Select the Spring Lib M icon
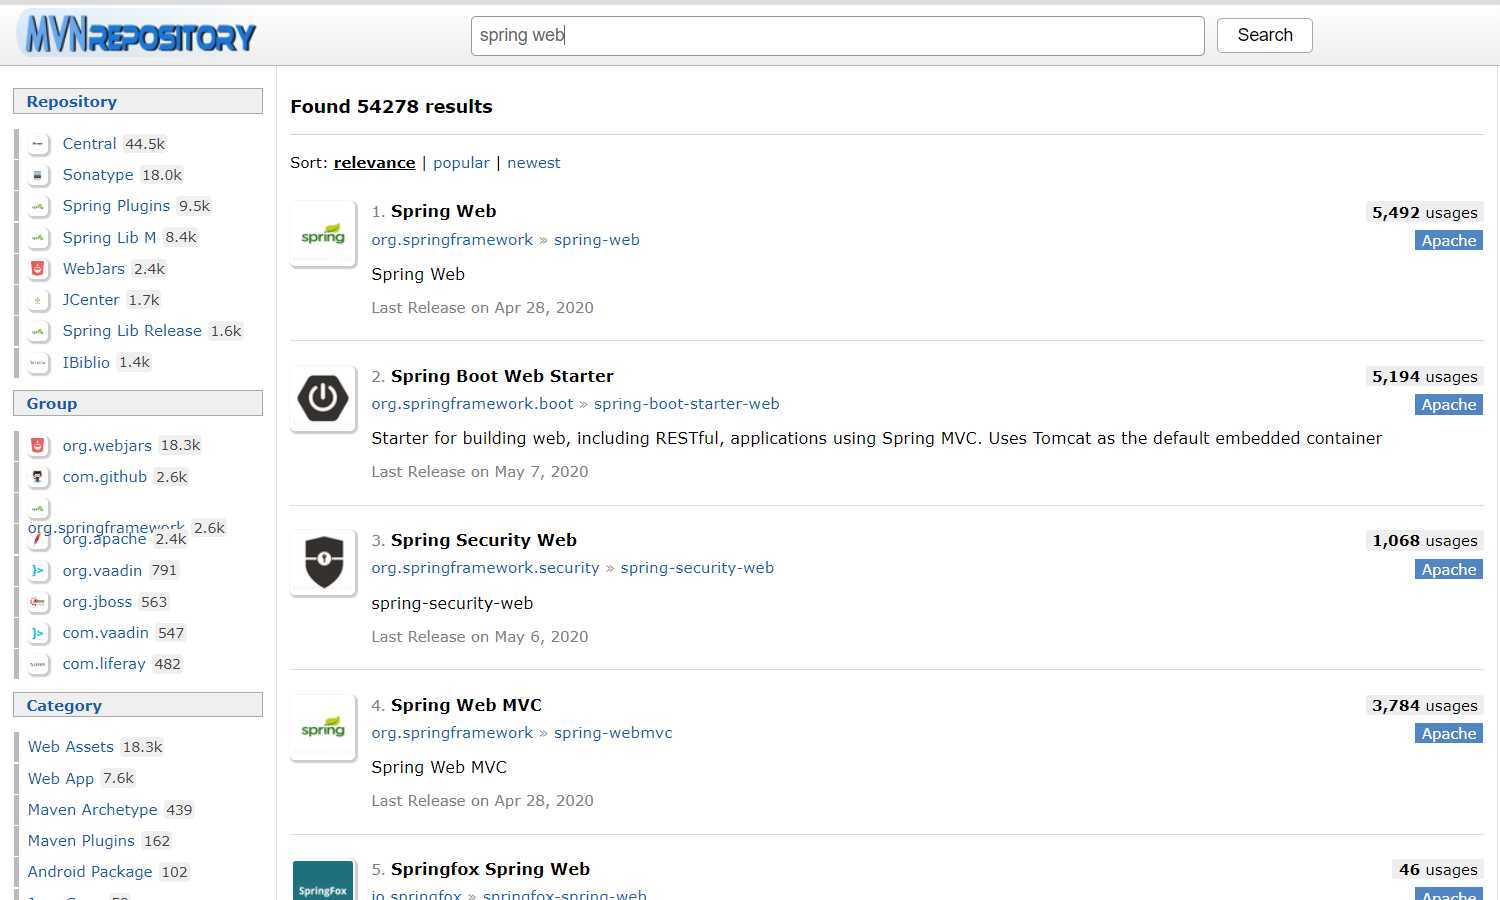 [38, 238]
